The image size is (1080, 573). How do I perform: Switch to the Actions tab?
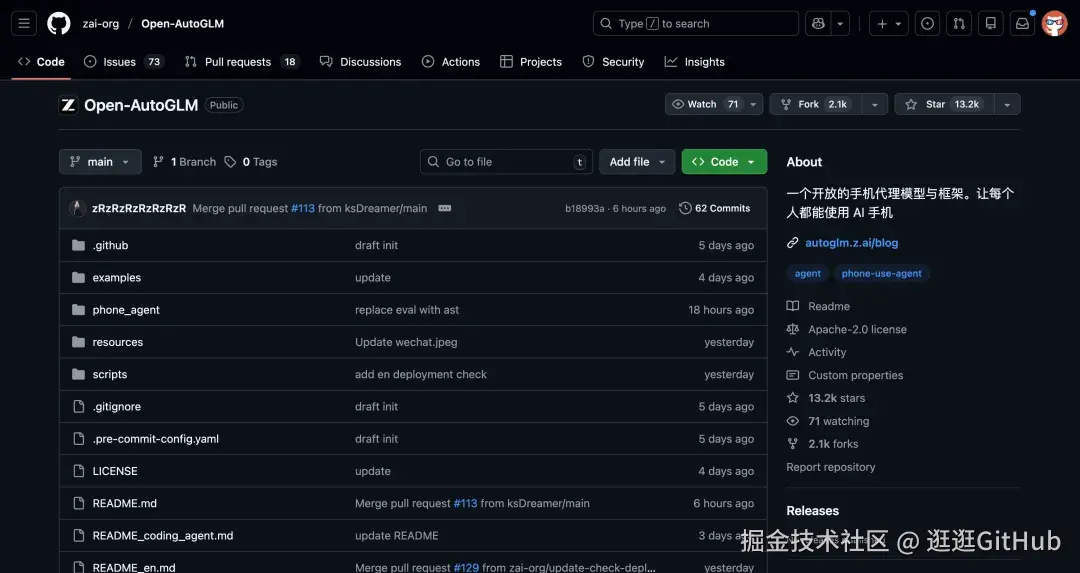tap(451, 62)
